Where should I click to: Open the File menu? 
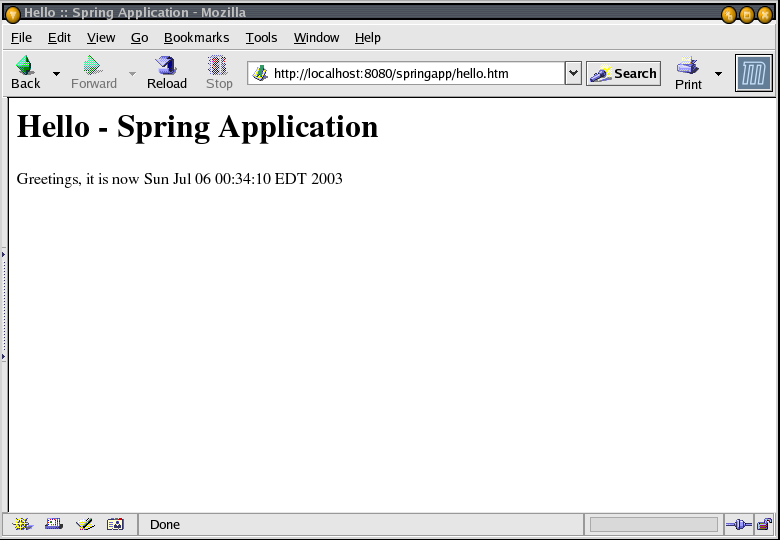click(x=21, y=38)
